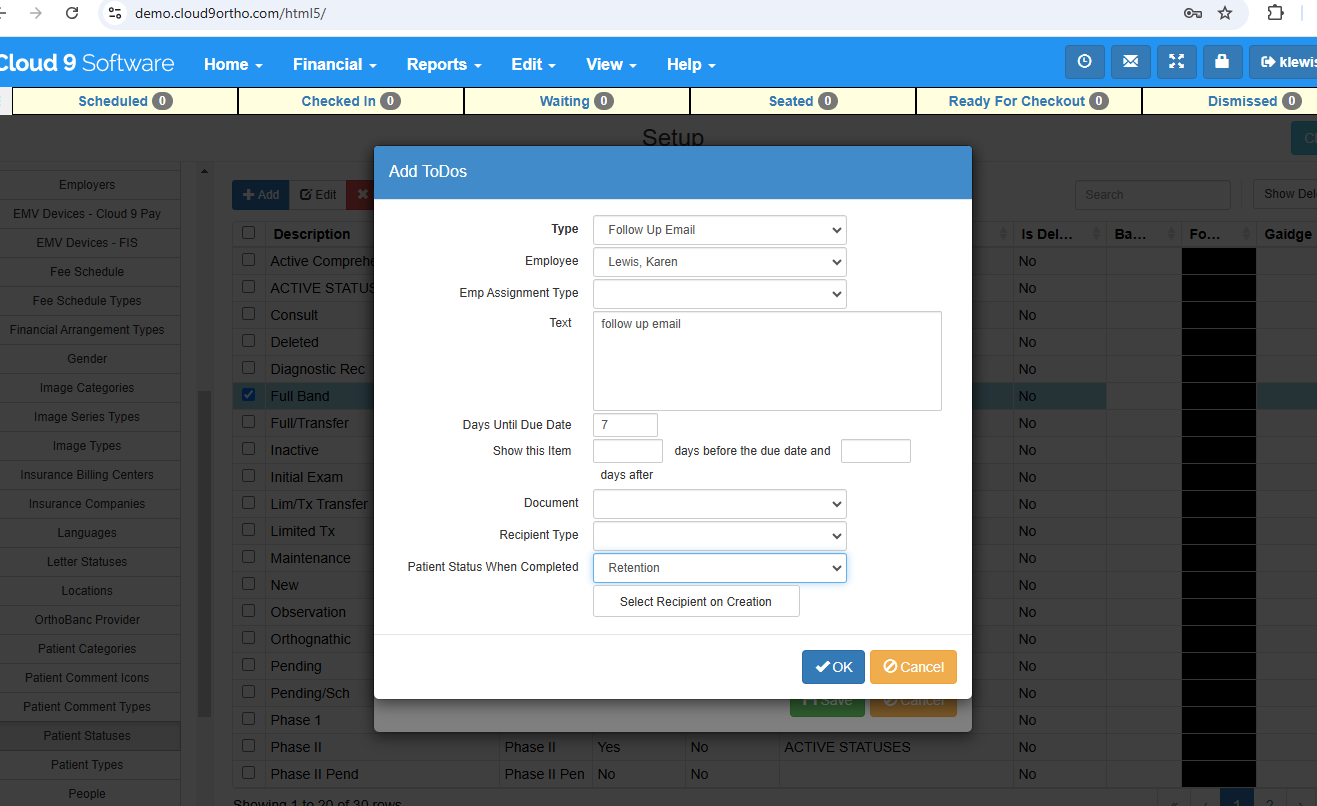The height and width of the screenshot is (806, 1317).
Task: Open the Home menu
Action: [x=233, y=64]
